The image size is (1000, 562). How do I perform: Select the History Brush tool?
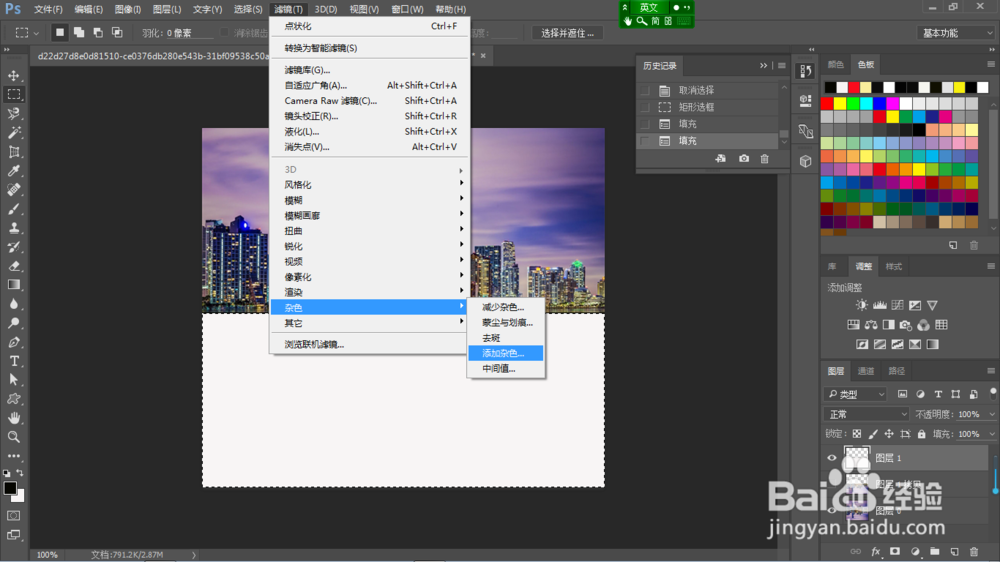click(13, 247)
